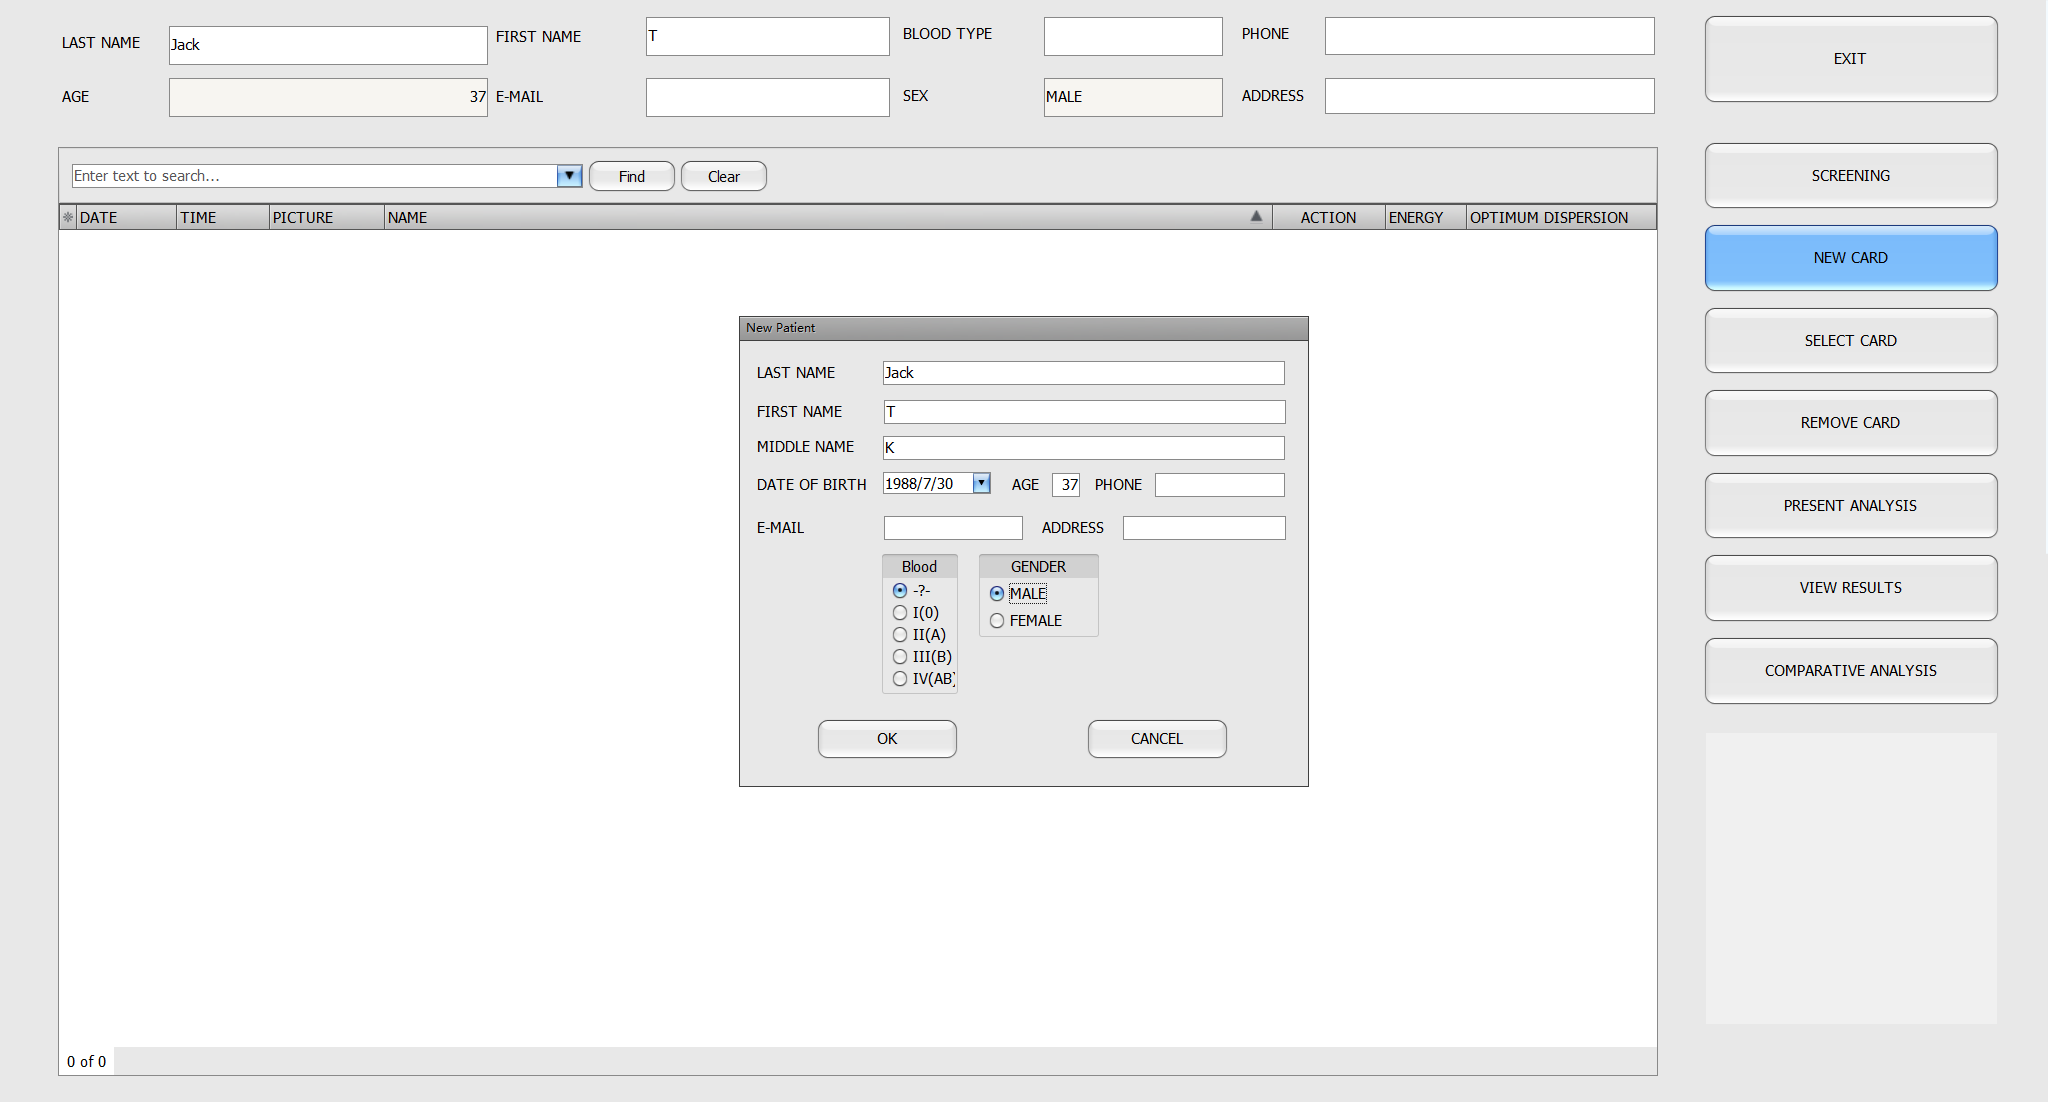
Task: Sort by the ENERGY column header
Action: 1415,217
